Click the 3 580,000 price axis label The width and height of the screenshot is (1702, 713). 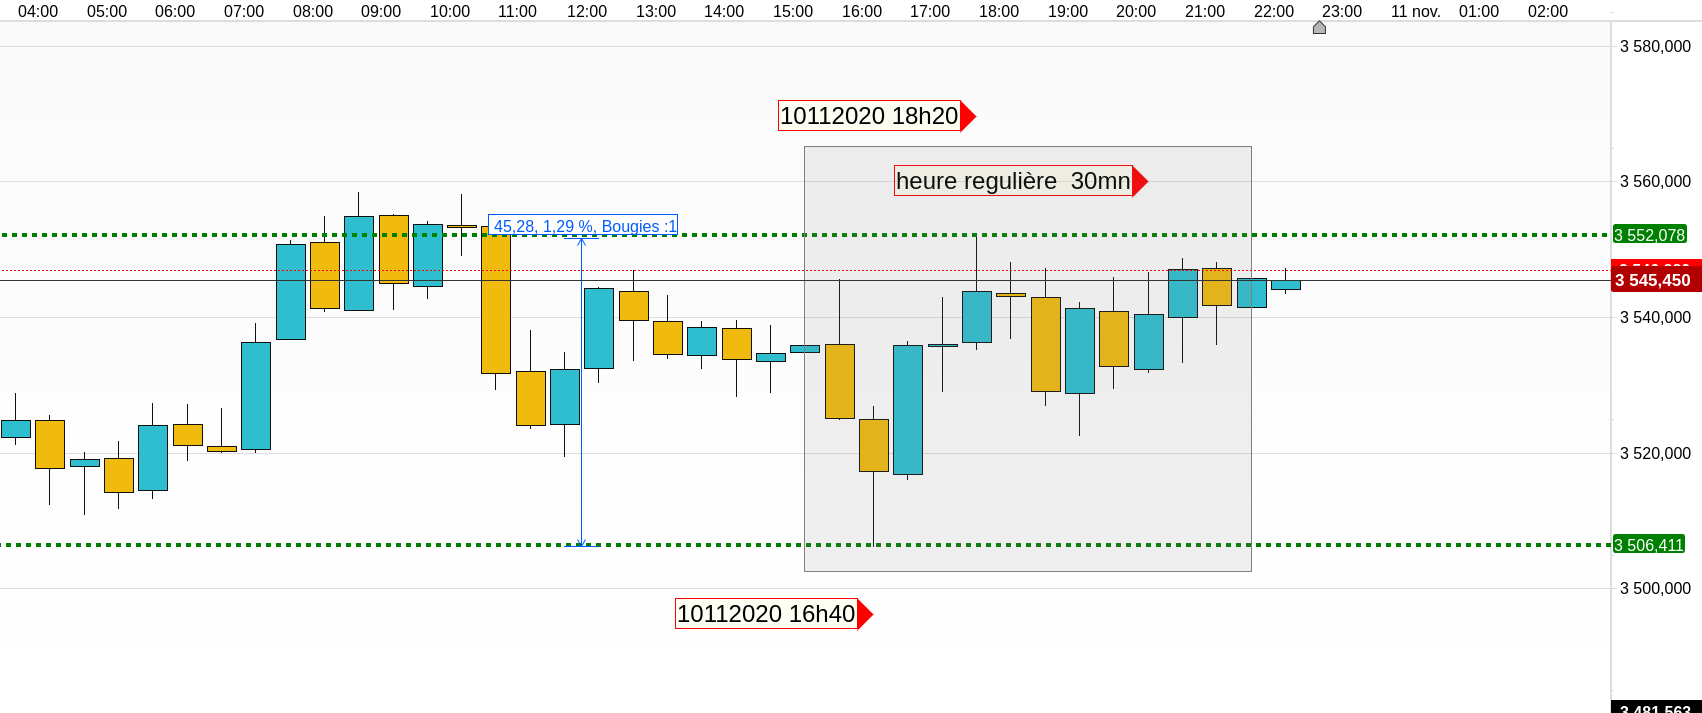click(x=1655, y=46)
